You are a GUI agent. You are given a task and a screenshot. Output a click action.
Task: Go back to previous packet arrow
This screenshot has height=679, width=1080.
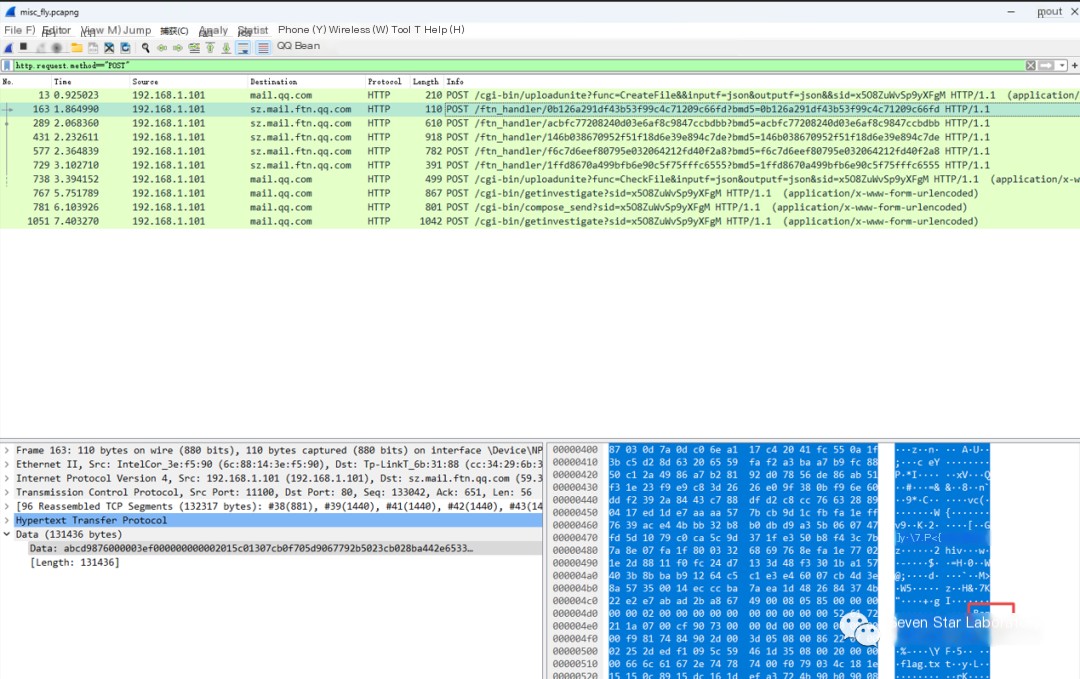[x=162, y=48]
